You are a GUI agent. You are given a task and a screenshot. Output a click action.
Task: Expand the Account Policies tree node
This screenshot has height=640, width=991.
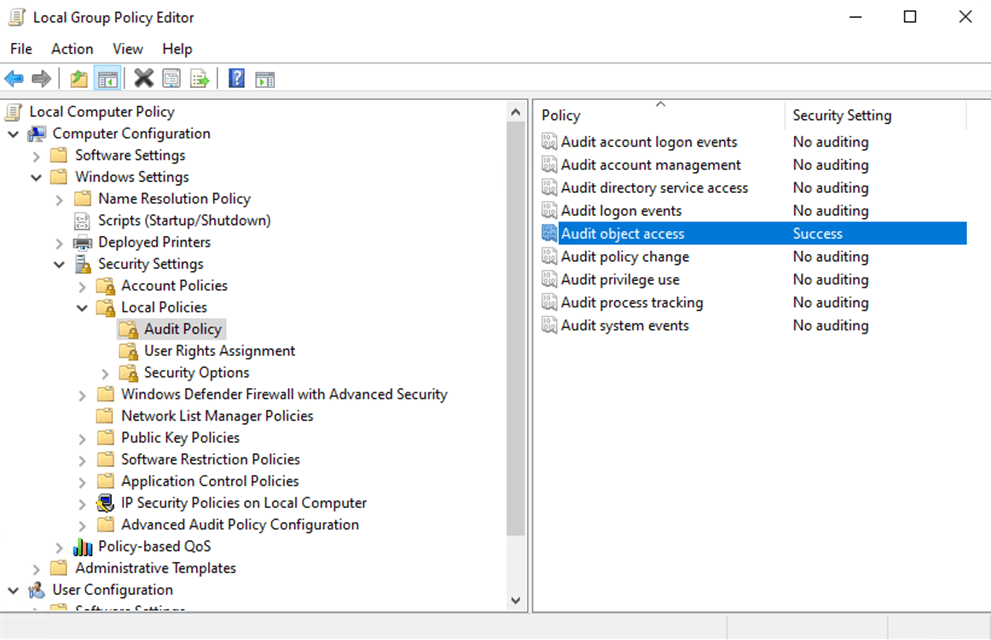click(x=82, y=286)
